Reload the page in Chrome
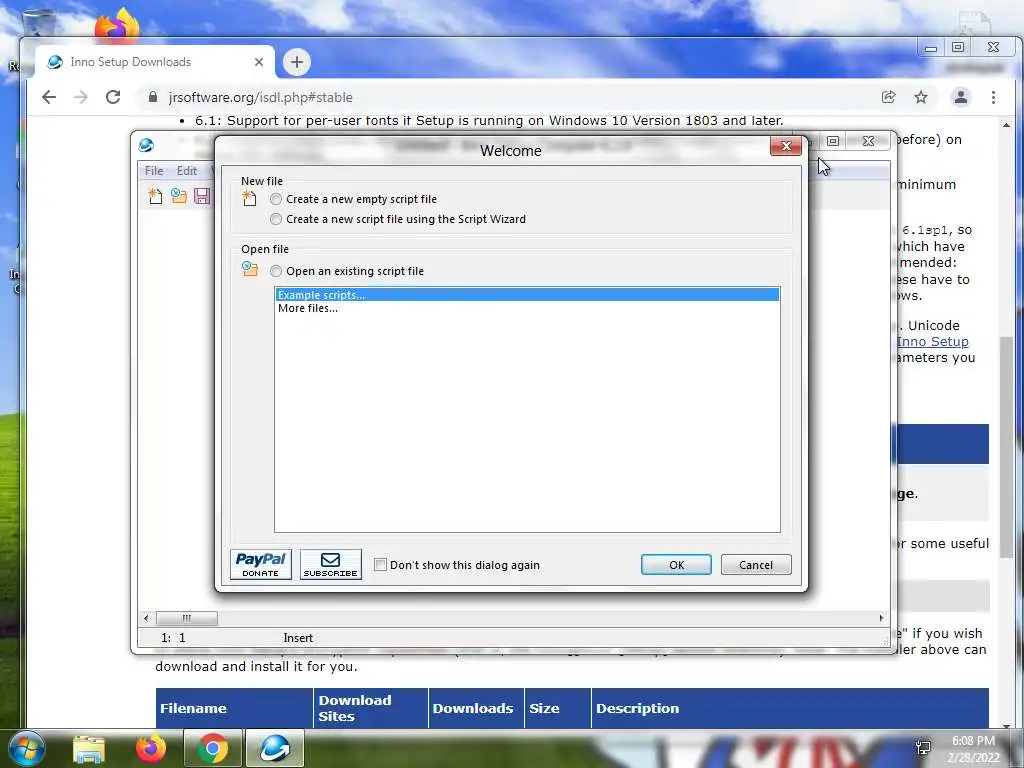Viewport: 1024px width, 768px height. coord(113,97)
